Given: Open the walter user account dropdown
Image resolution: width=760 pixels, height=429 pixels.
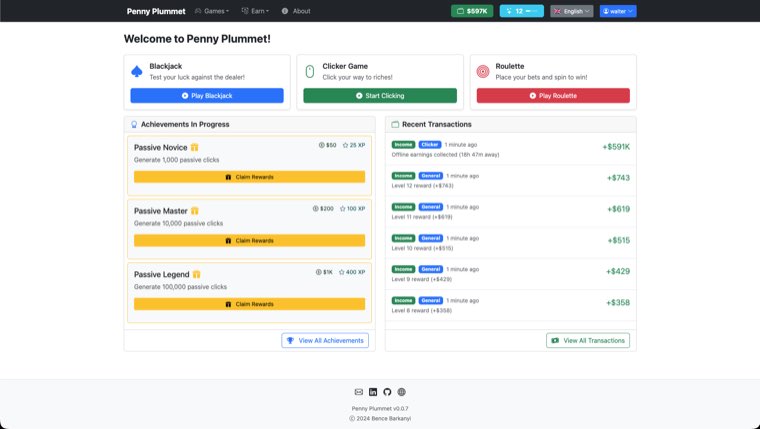Looking at the screenshot, I should 618,11.
